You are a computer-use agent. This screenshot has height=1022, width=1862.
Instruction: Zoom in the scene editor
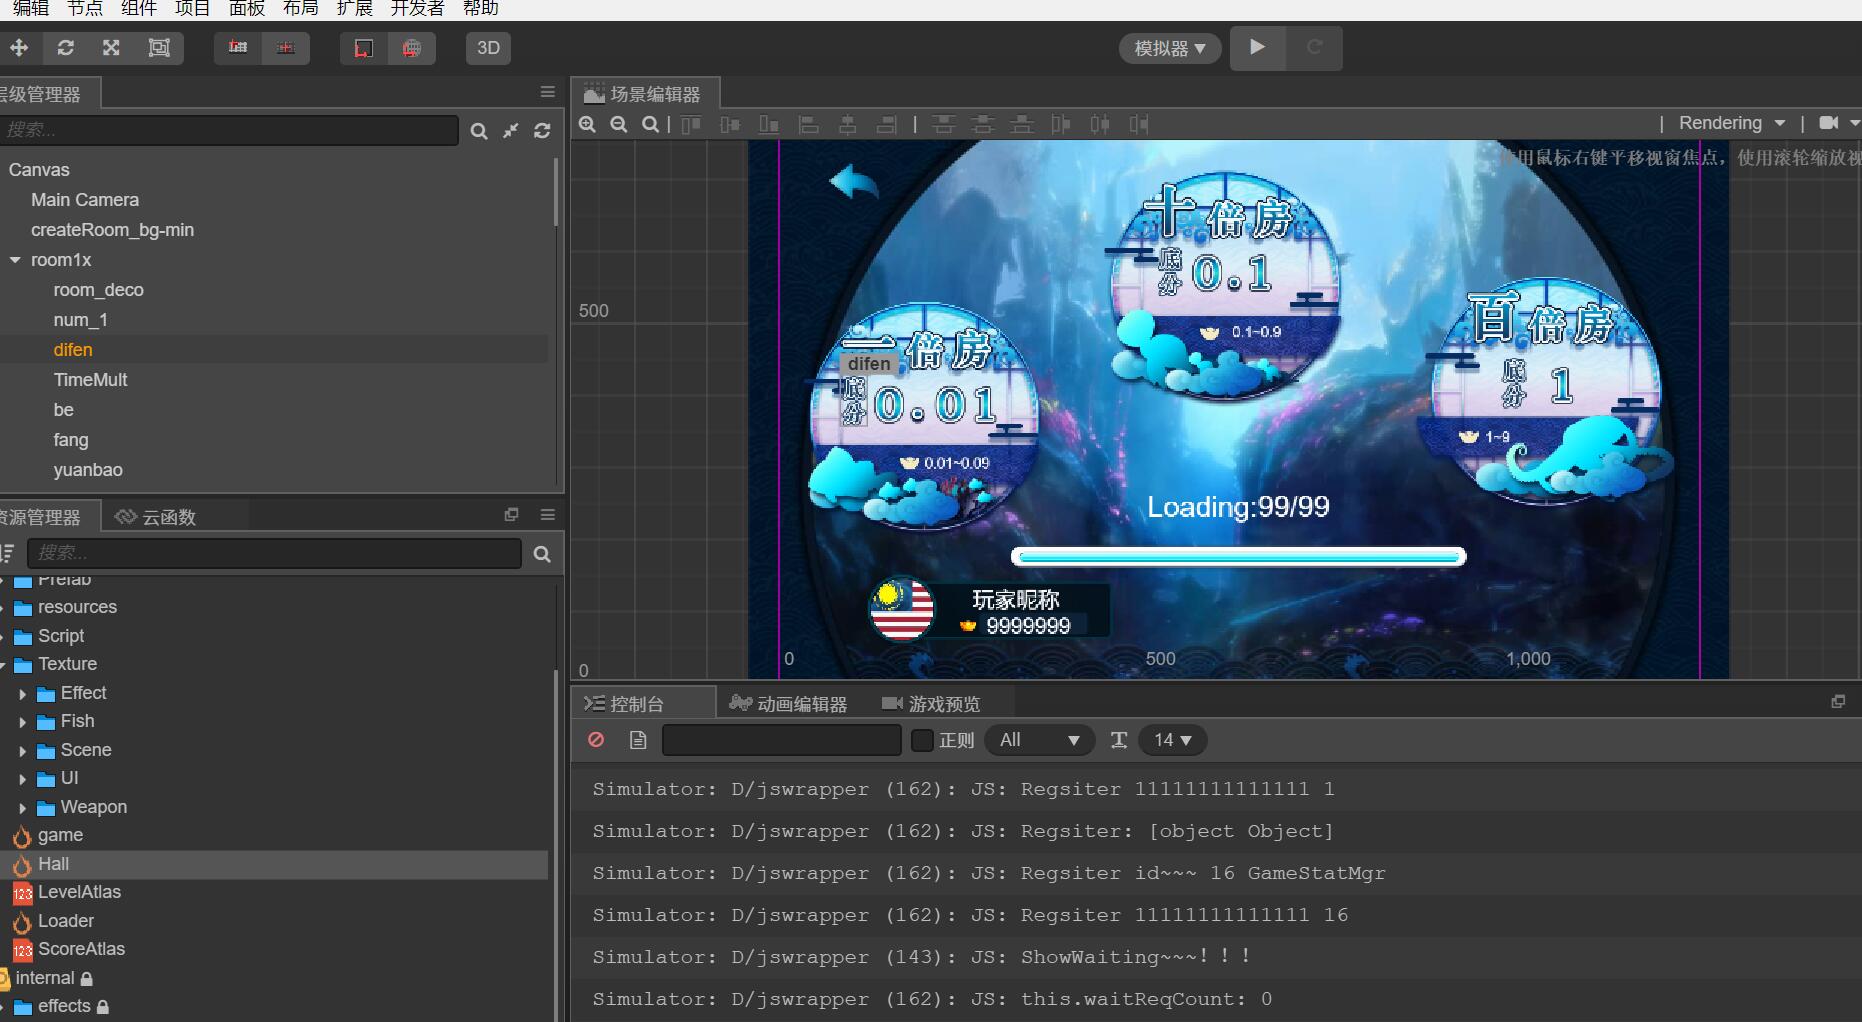point(588,124)
